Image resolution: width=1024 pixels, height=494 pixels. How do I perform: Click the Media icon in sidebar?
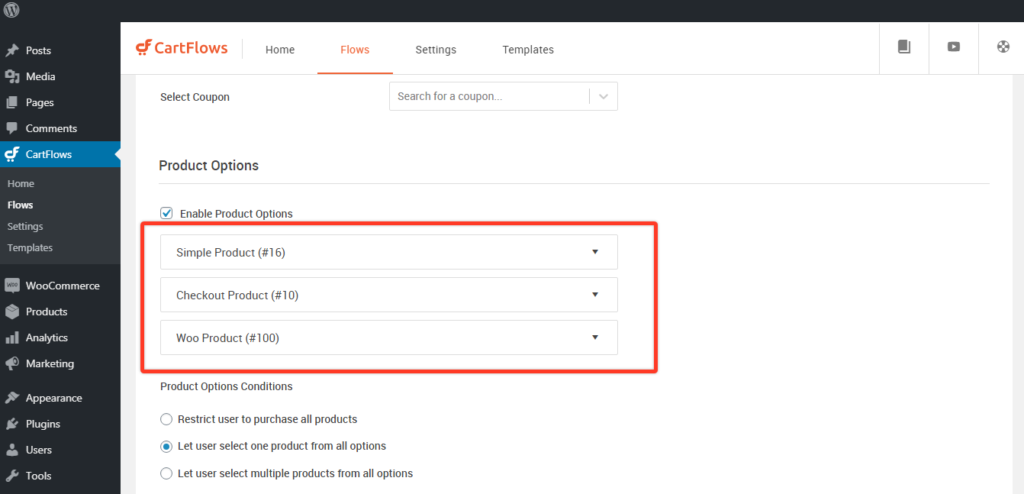12,76
